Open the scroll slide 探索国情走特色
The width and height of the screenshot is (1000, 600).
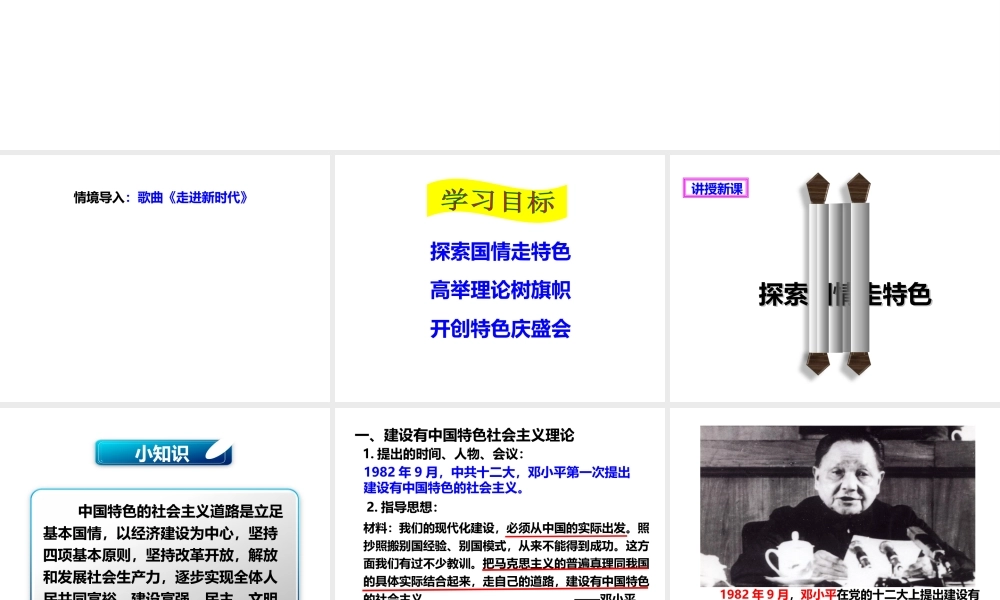coord(835,278)
